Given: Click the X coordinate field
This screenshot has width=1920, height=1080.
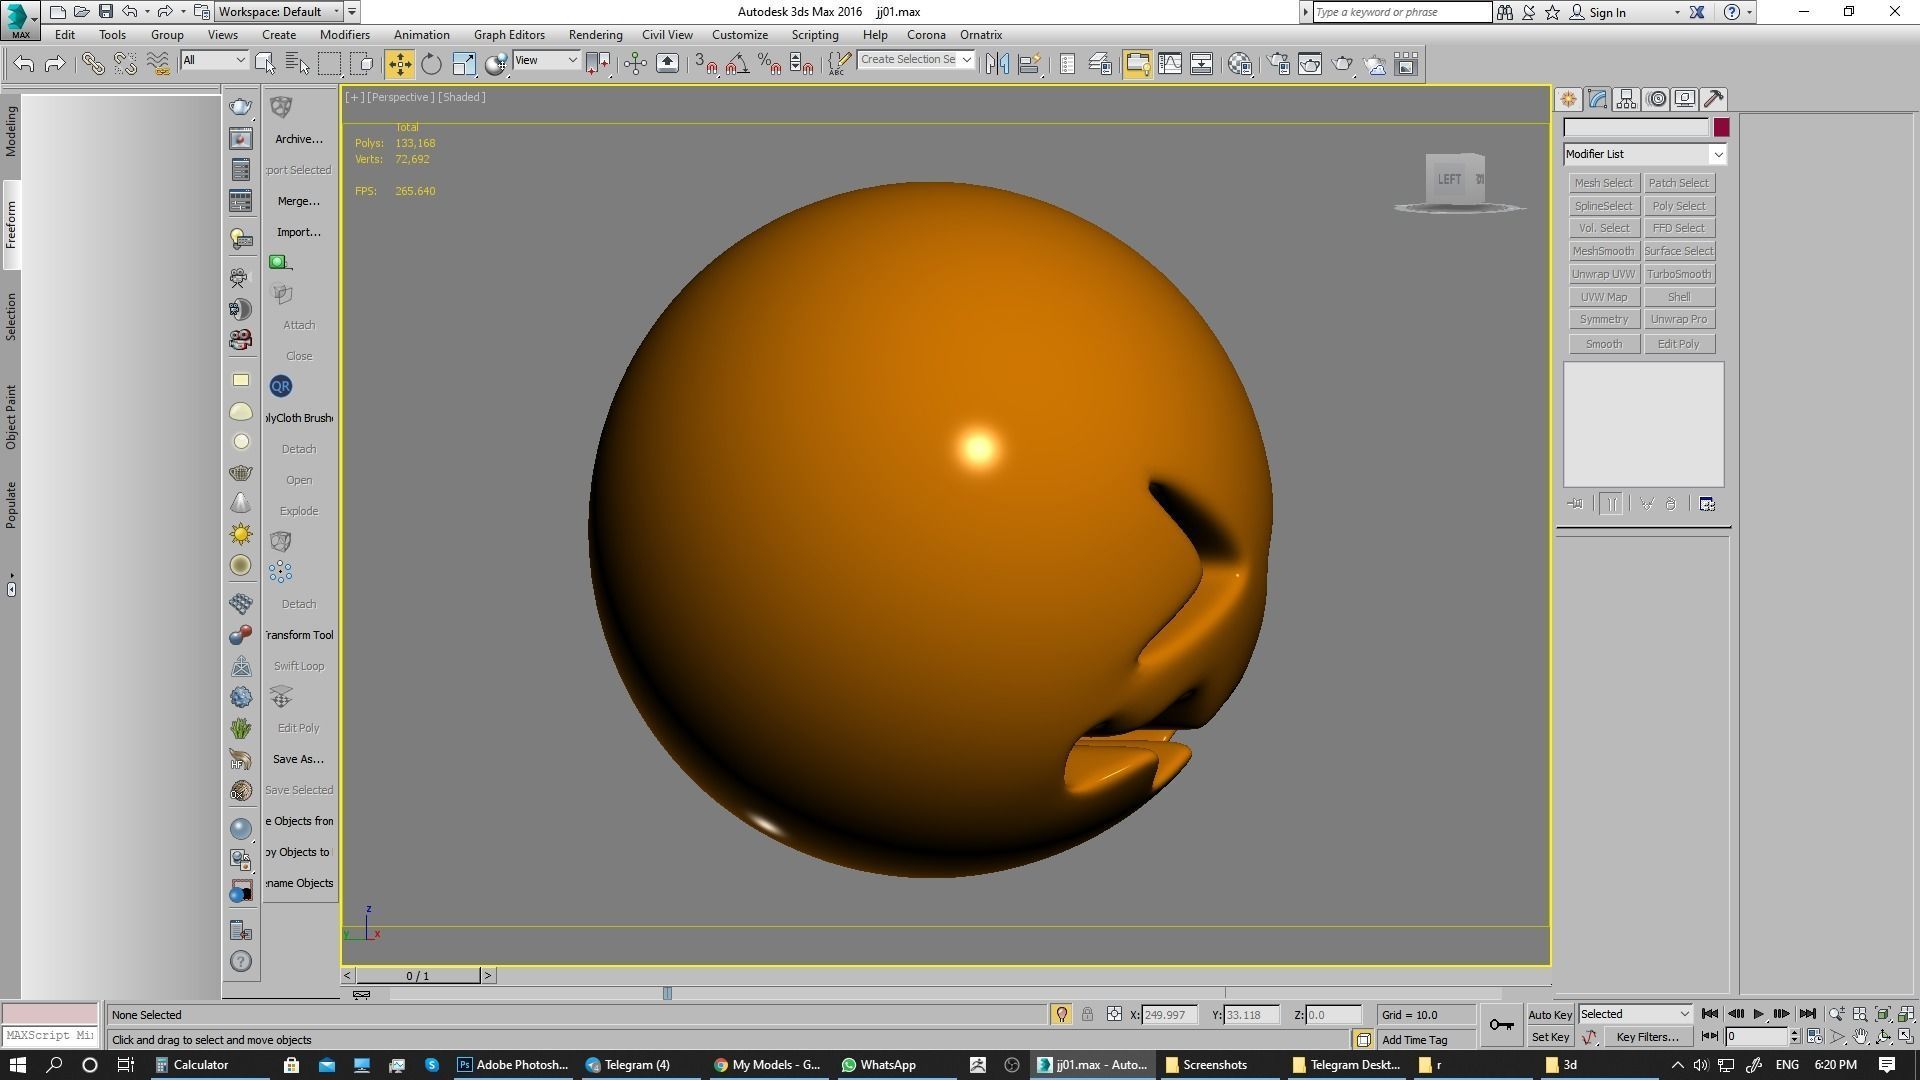Looking at the screenshot, I should click(x=1170, y=1014).
